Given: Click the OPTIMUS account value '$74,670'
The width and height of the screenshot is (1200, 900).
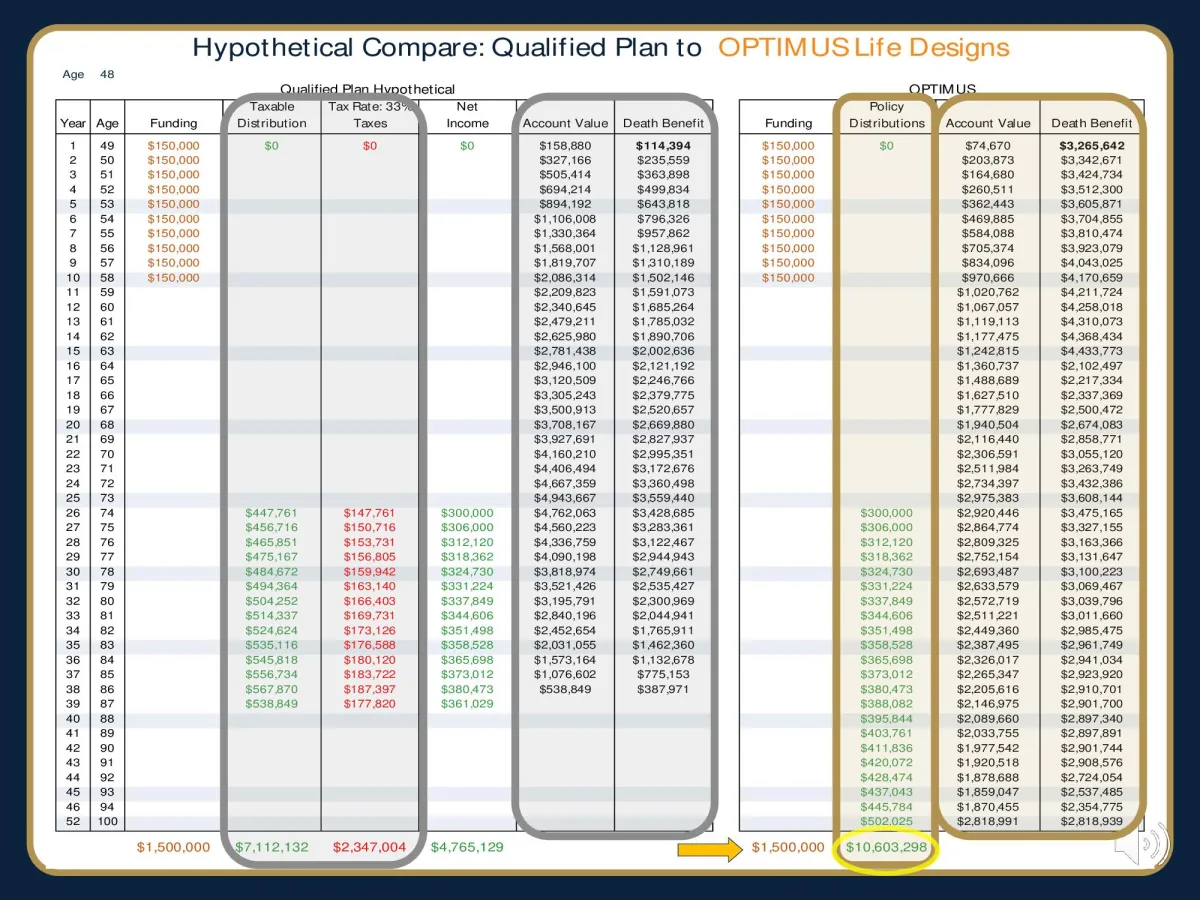Looking at the screenshot, I should click(988, 145).
